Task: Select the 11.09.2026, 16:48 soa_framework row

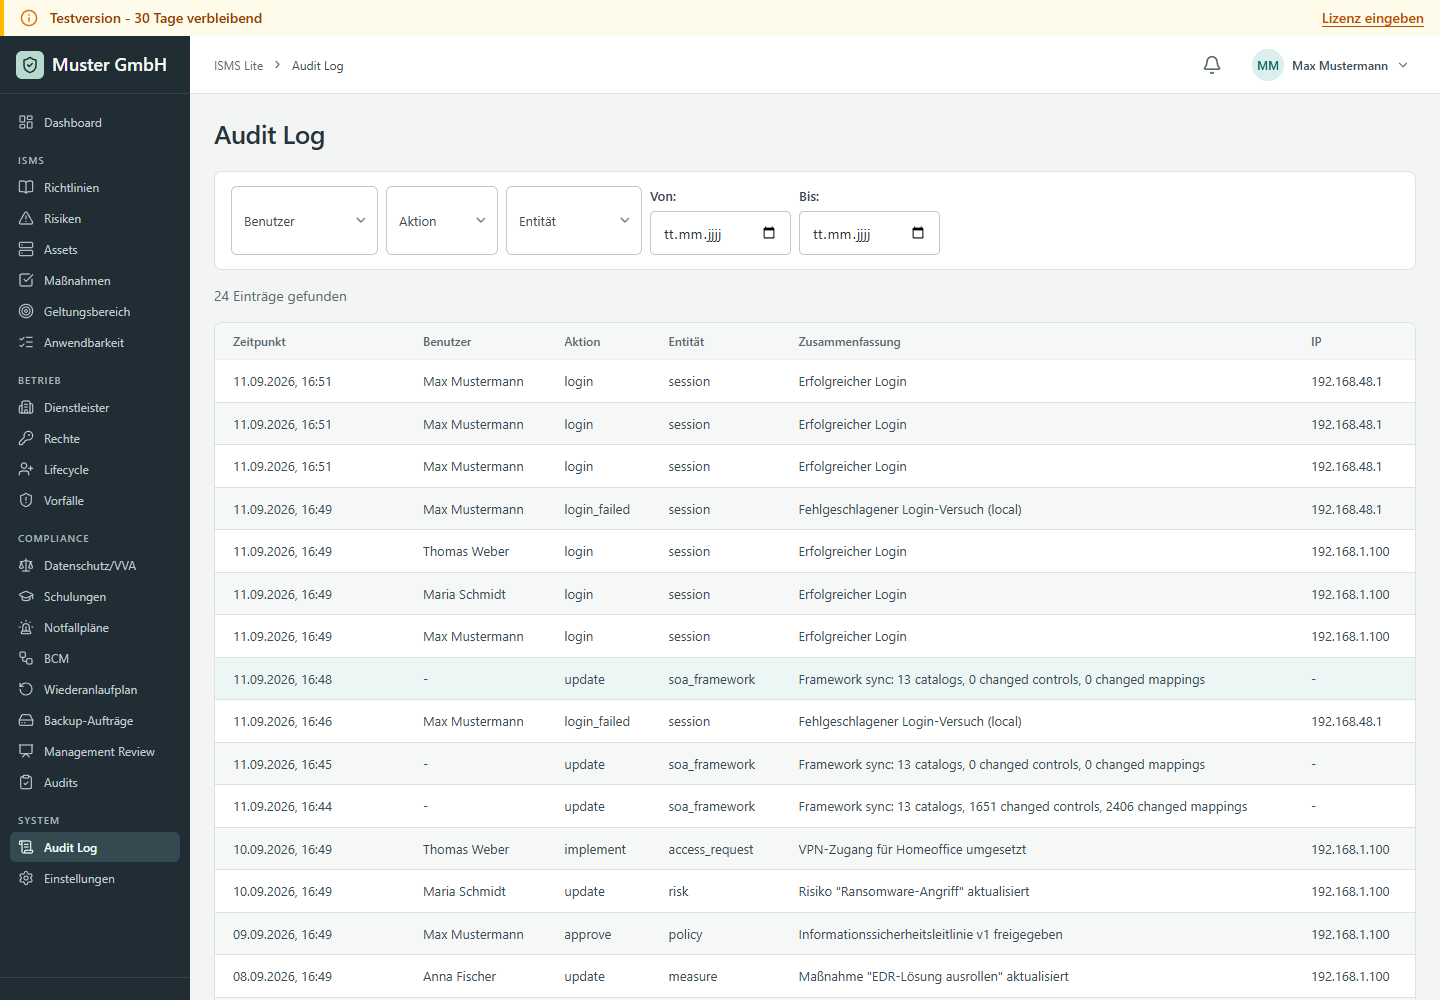Action: pyautogui.click(x=815, y=679)
